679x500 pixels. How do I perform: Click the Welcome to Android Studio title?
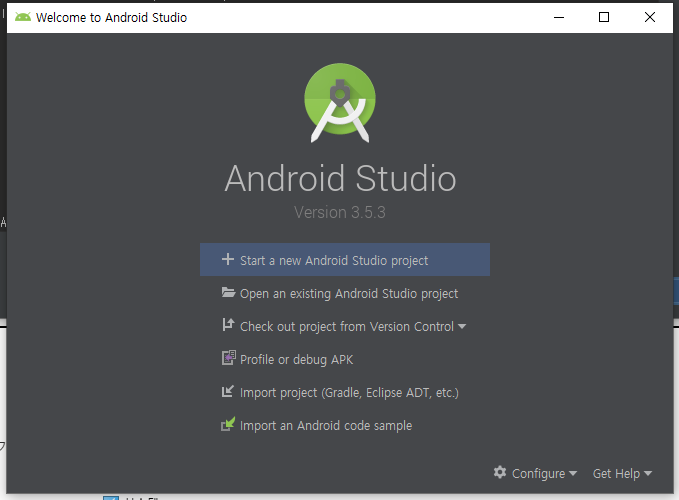point(111,17)
